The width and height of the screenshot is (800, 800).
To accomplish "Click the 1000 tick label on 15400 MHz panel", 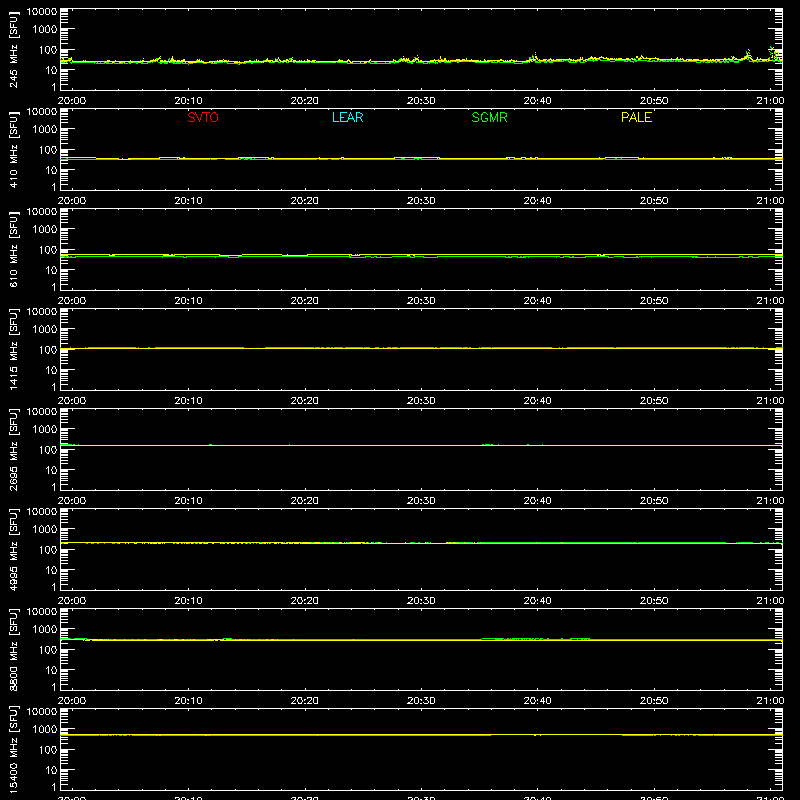I will (45, 730).
